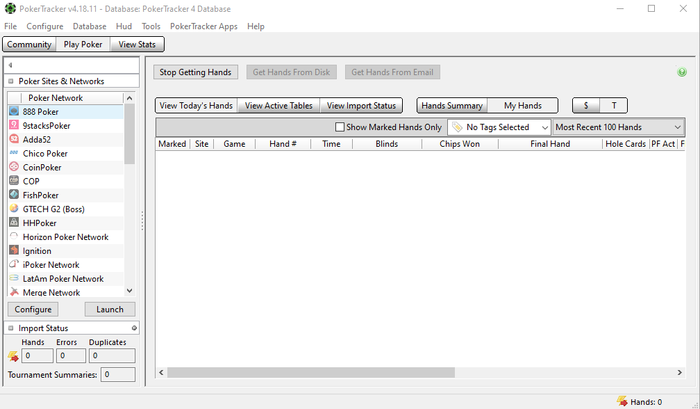
Task: Click the status bar Hands lightning icon
Action: [x=622, y=401]
